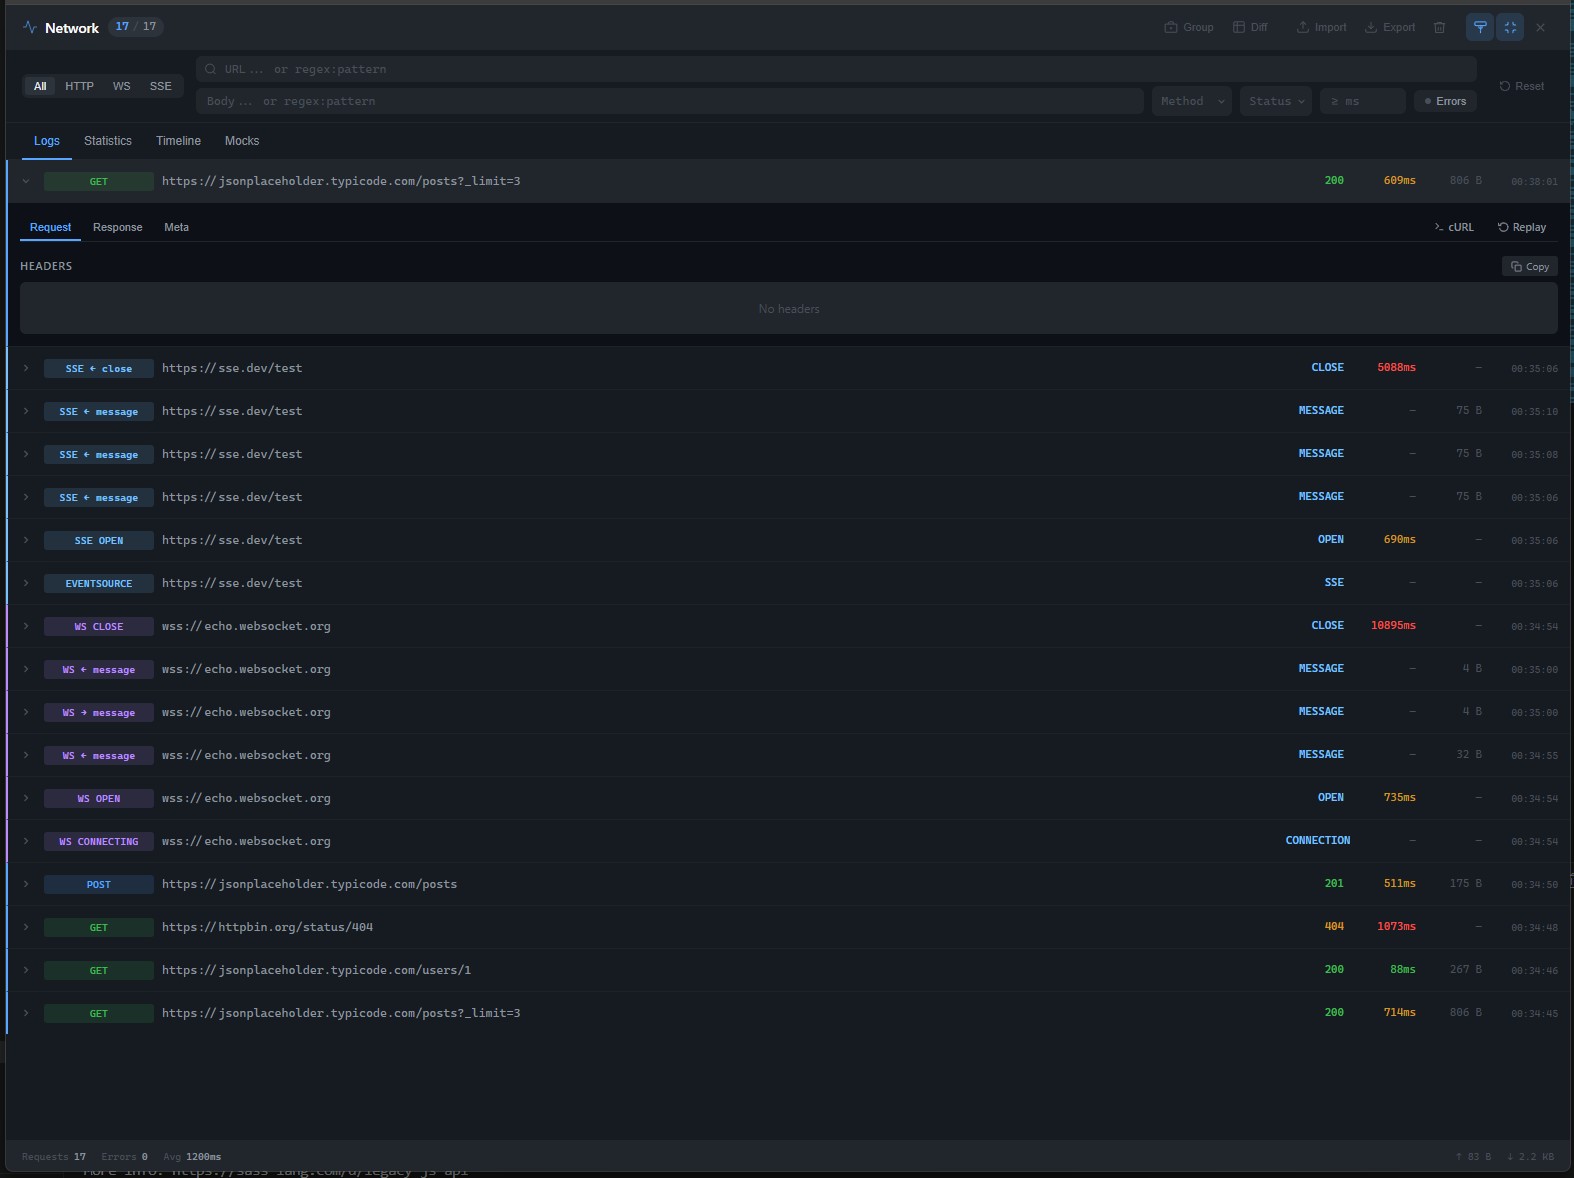This screenshot has width=1574, height=1178.
Task: Open the Method dropdown filter
Action: pos(1191,101)
